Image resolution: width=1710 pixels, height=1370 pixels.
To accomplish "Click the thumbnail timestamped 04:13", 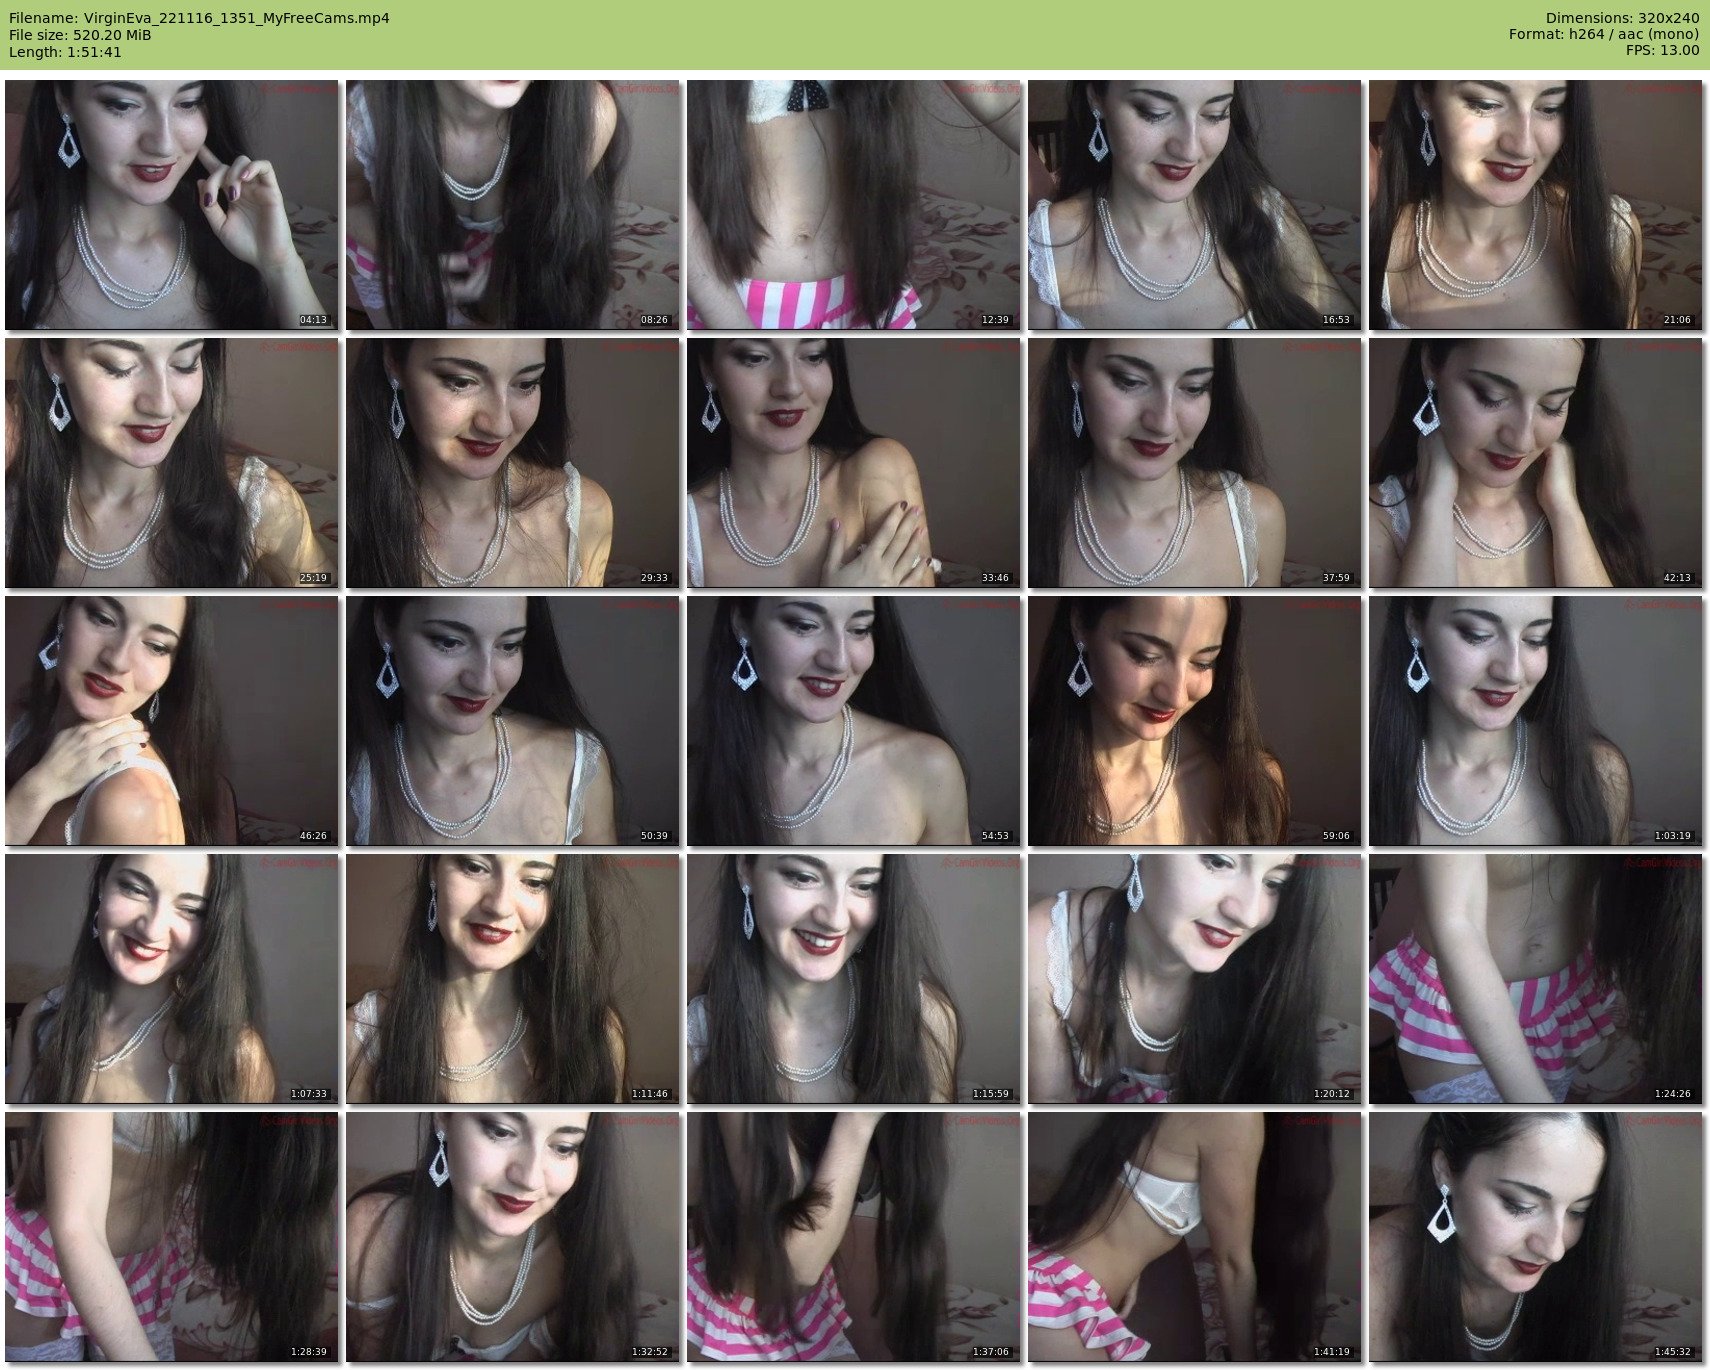I will (171, 205).
